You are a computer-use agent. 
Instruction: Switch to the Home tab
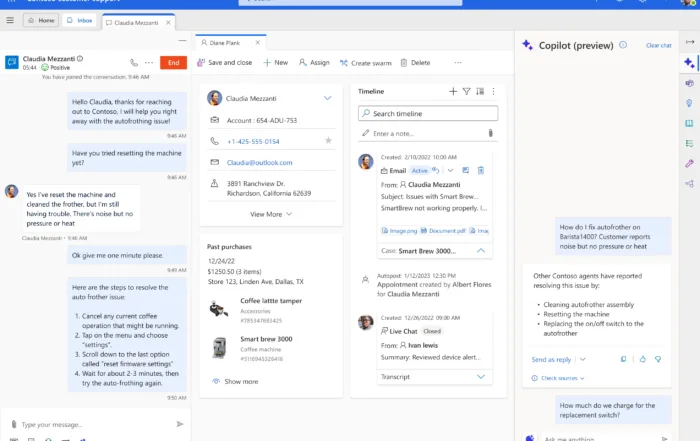41,21
